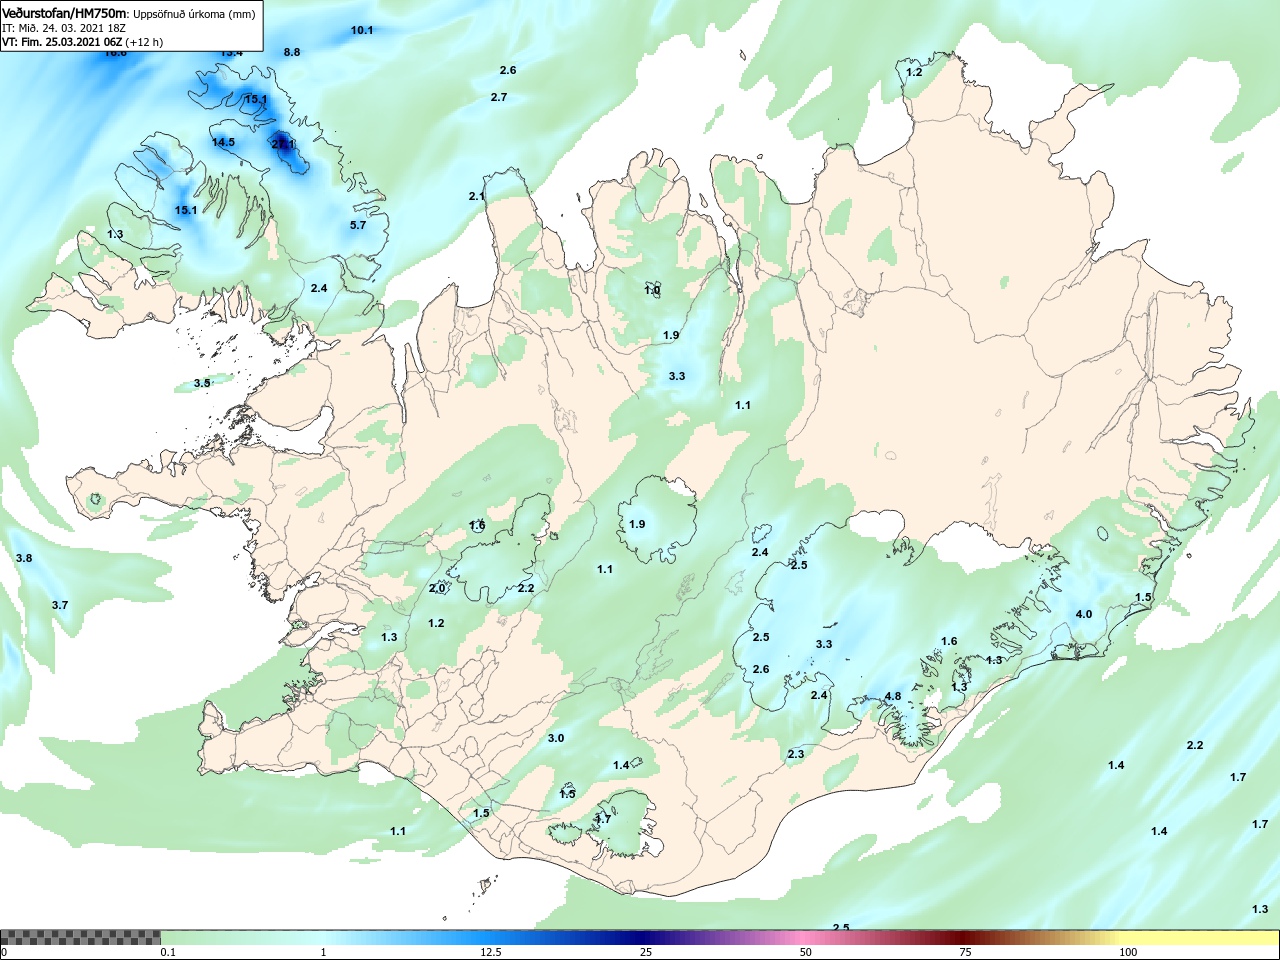Click the 14.5 precipitation value
The image size is (1280, 960).
click(x=223, y=142)
